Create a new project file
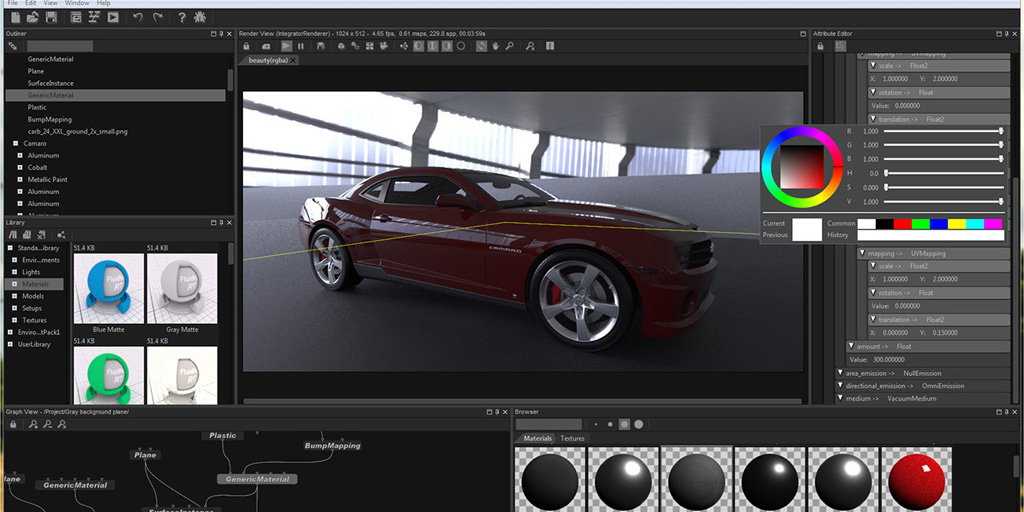Image resolution: width=1024 pixels, height=512 pixels. 16,18
